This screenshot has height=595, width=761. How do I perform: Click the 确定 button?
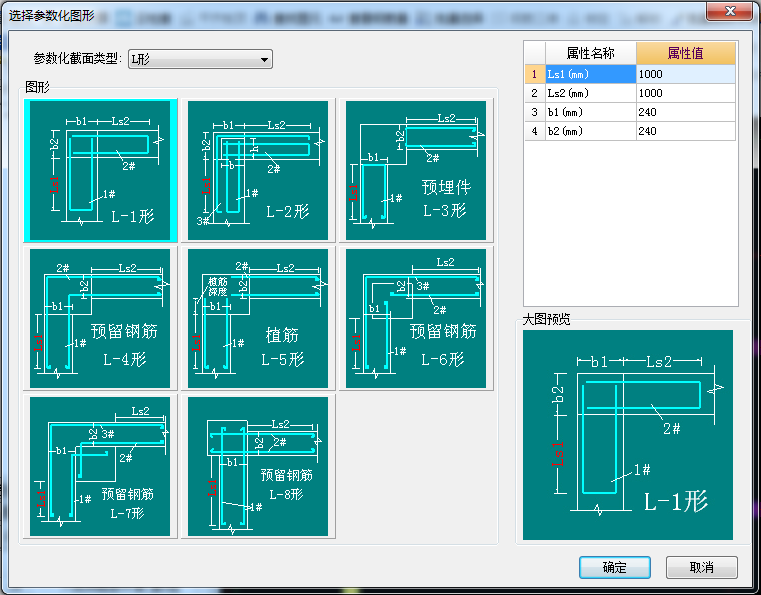click(x=614, y=567)
